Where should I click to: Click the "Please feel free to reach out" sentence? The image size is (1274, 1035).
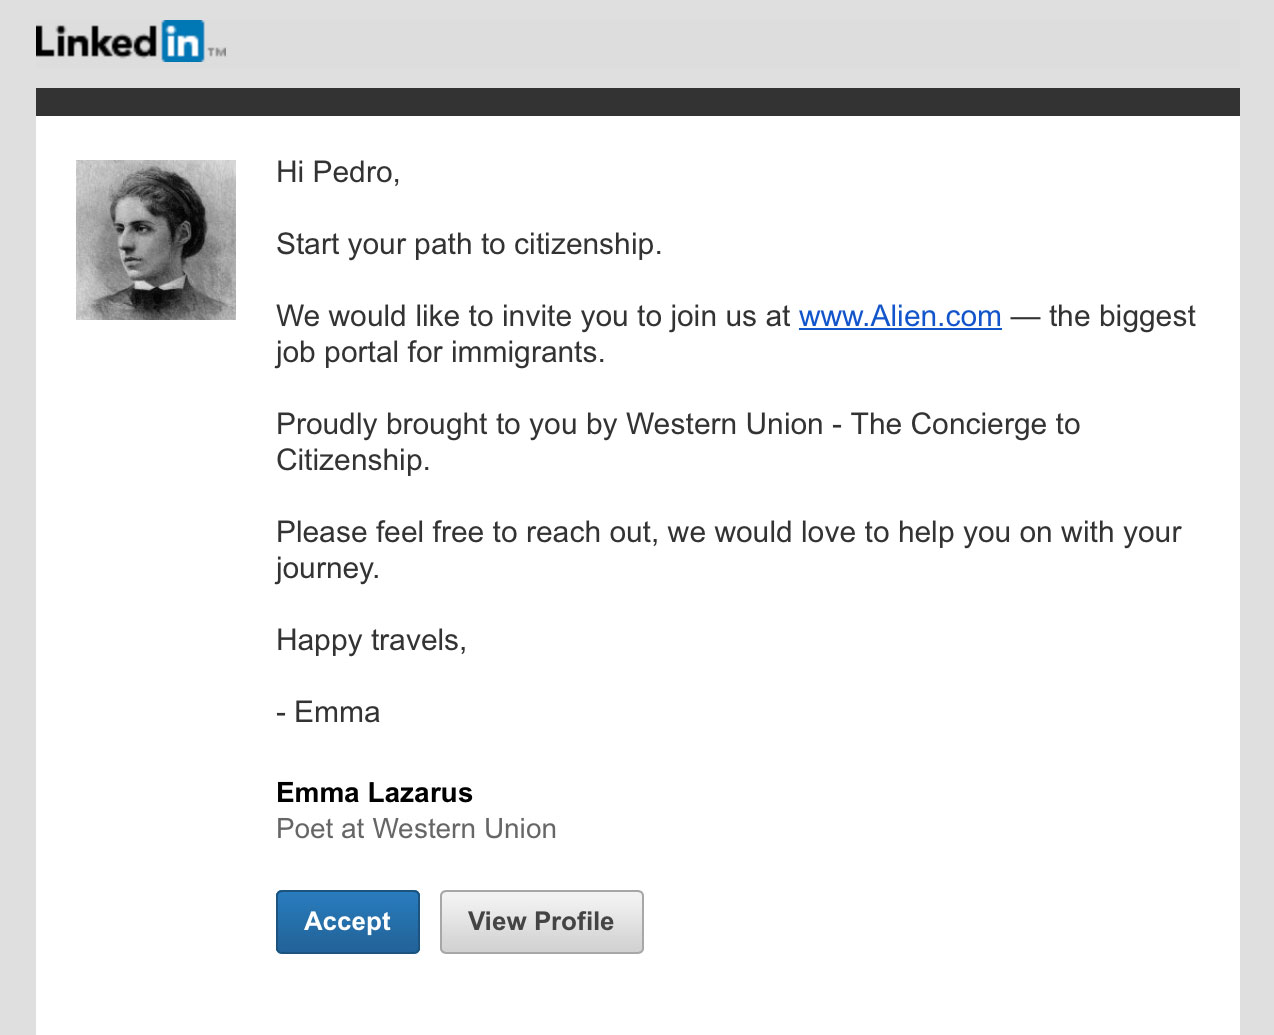[465, 532]
